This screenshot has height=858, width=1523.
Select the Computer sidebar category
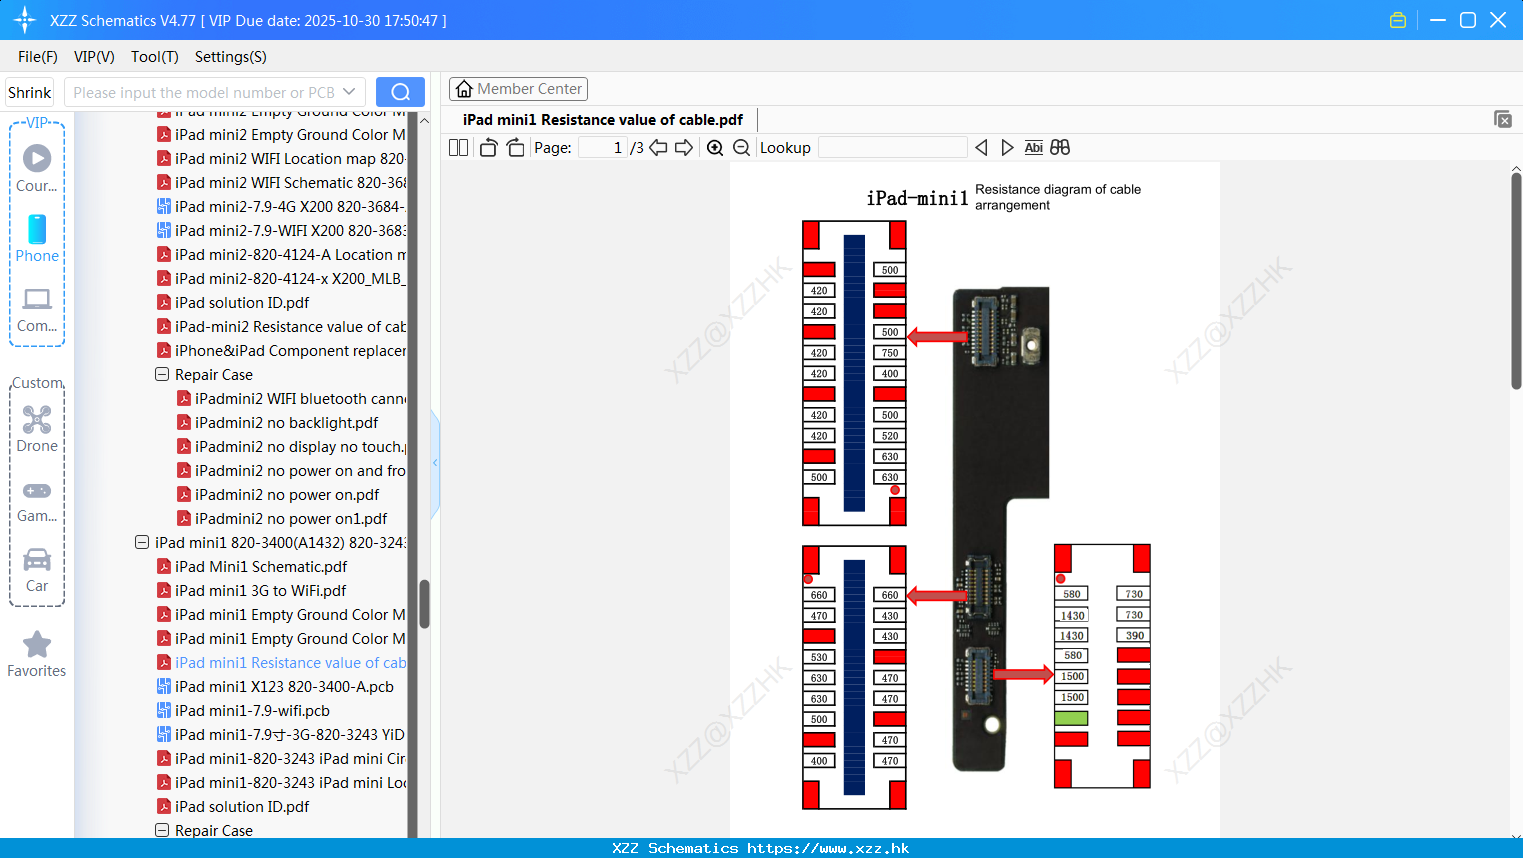pos(37,310)
